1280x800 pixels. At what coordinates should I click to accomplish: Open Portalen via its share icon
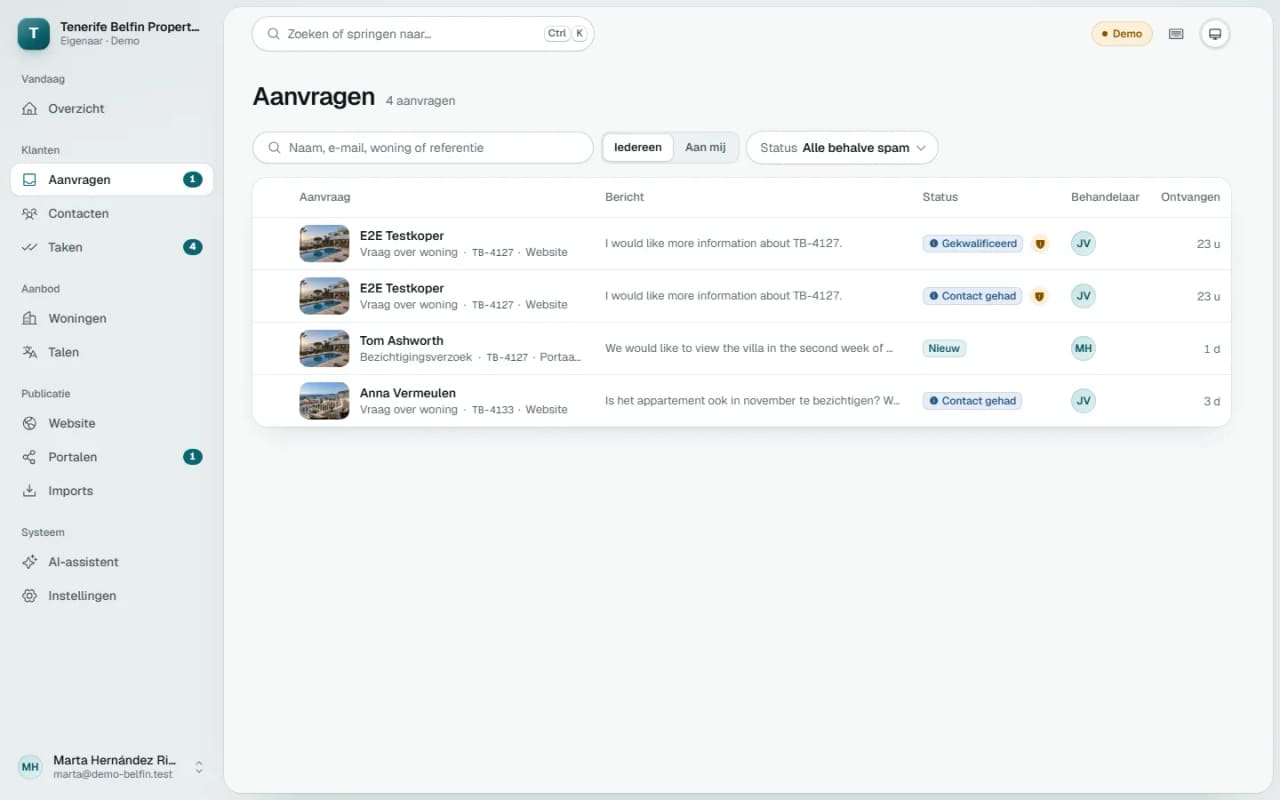click(x=30, y=457)
